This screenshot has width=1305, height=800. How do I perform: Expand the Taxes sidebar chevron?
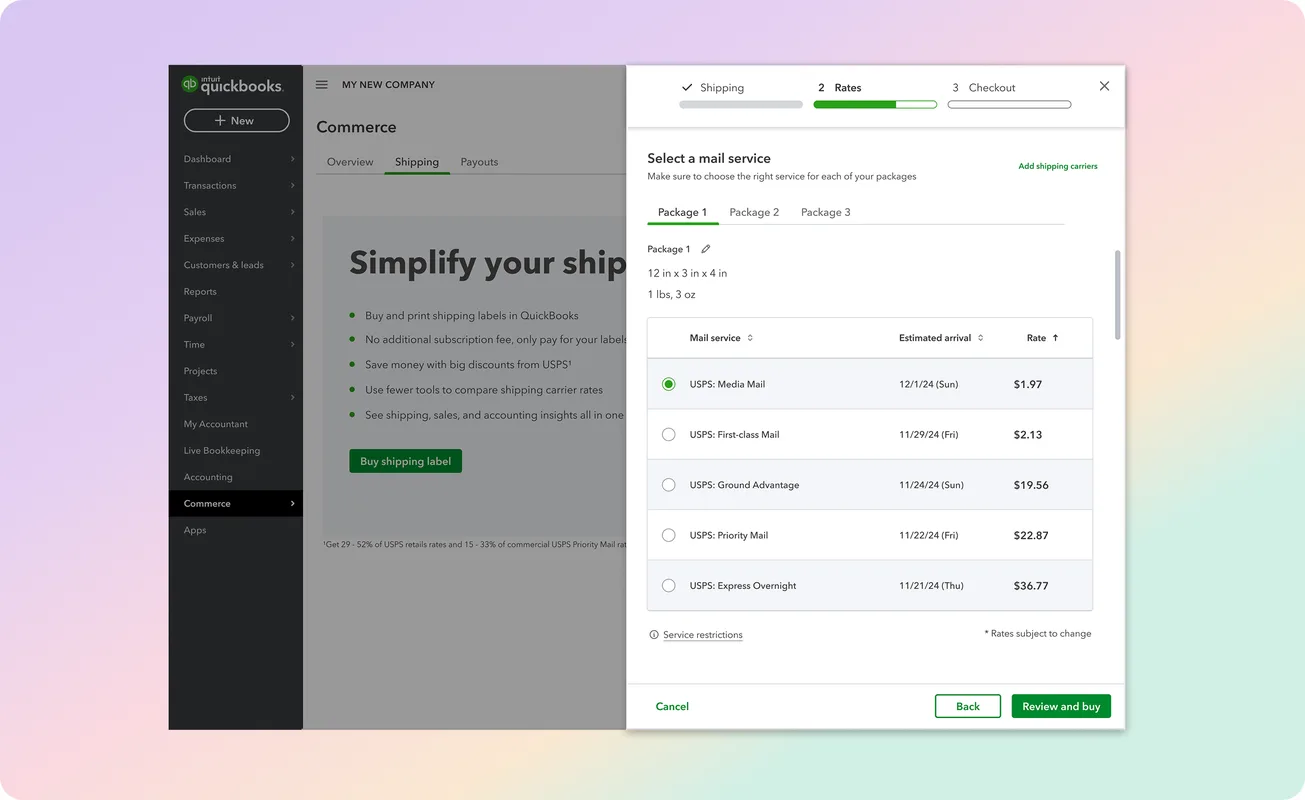(292, 397)
